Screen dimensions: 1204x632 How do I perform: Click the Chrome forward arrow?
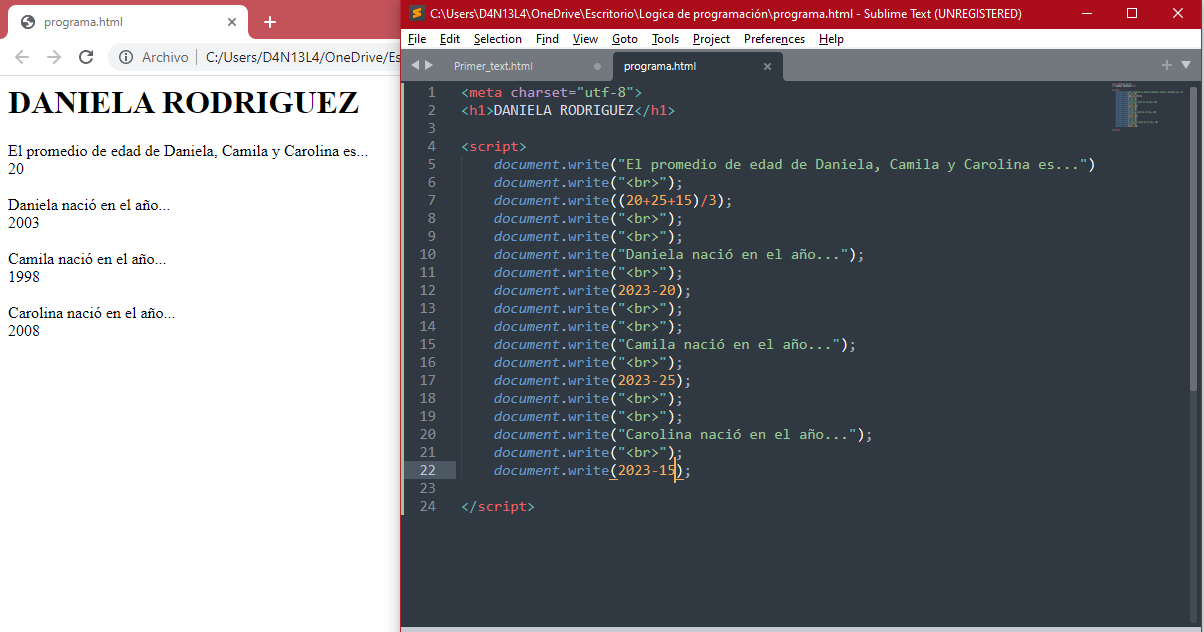pos(54,57)
